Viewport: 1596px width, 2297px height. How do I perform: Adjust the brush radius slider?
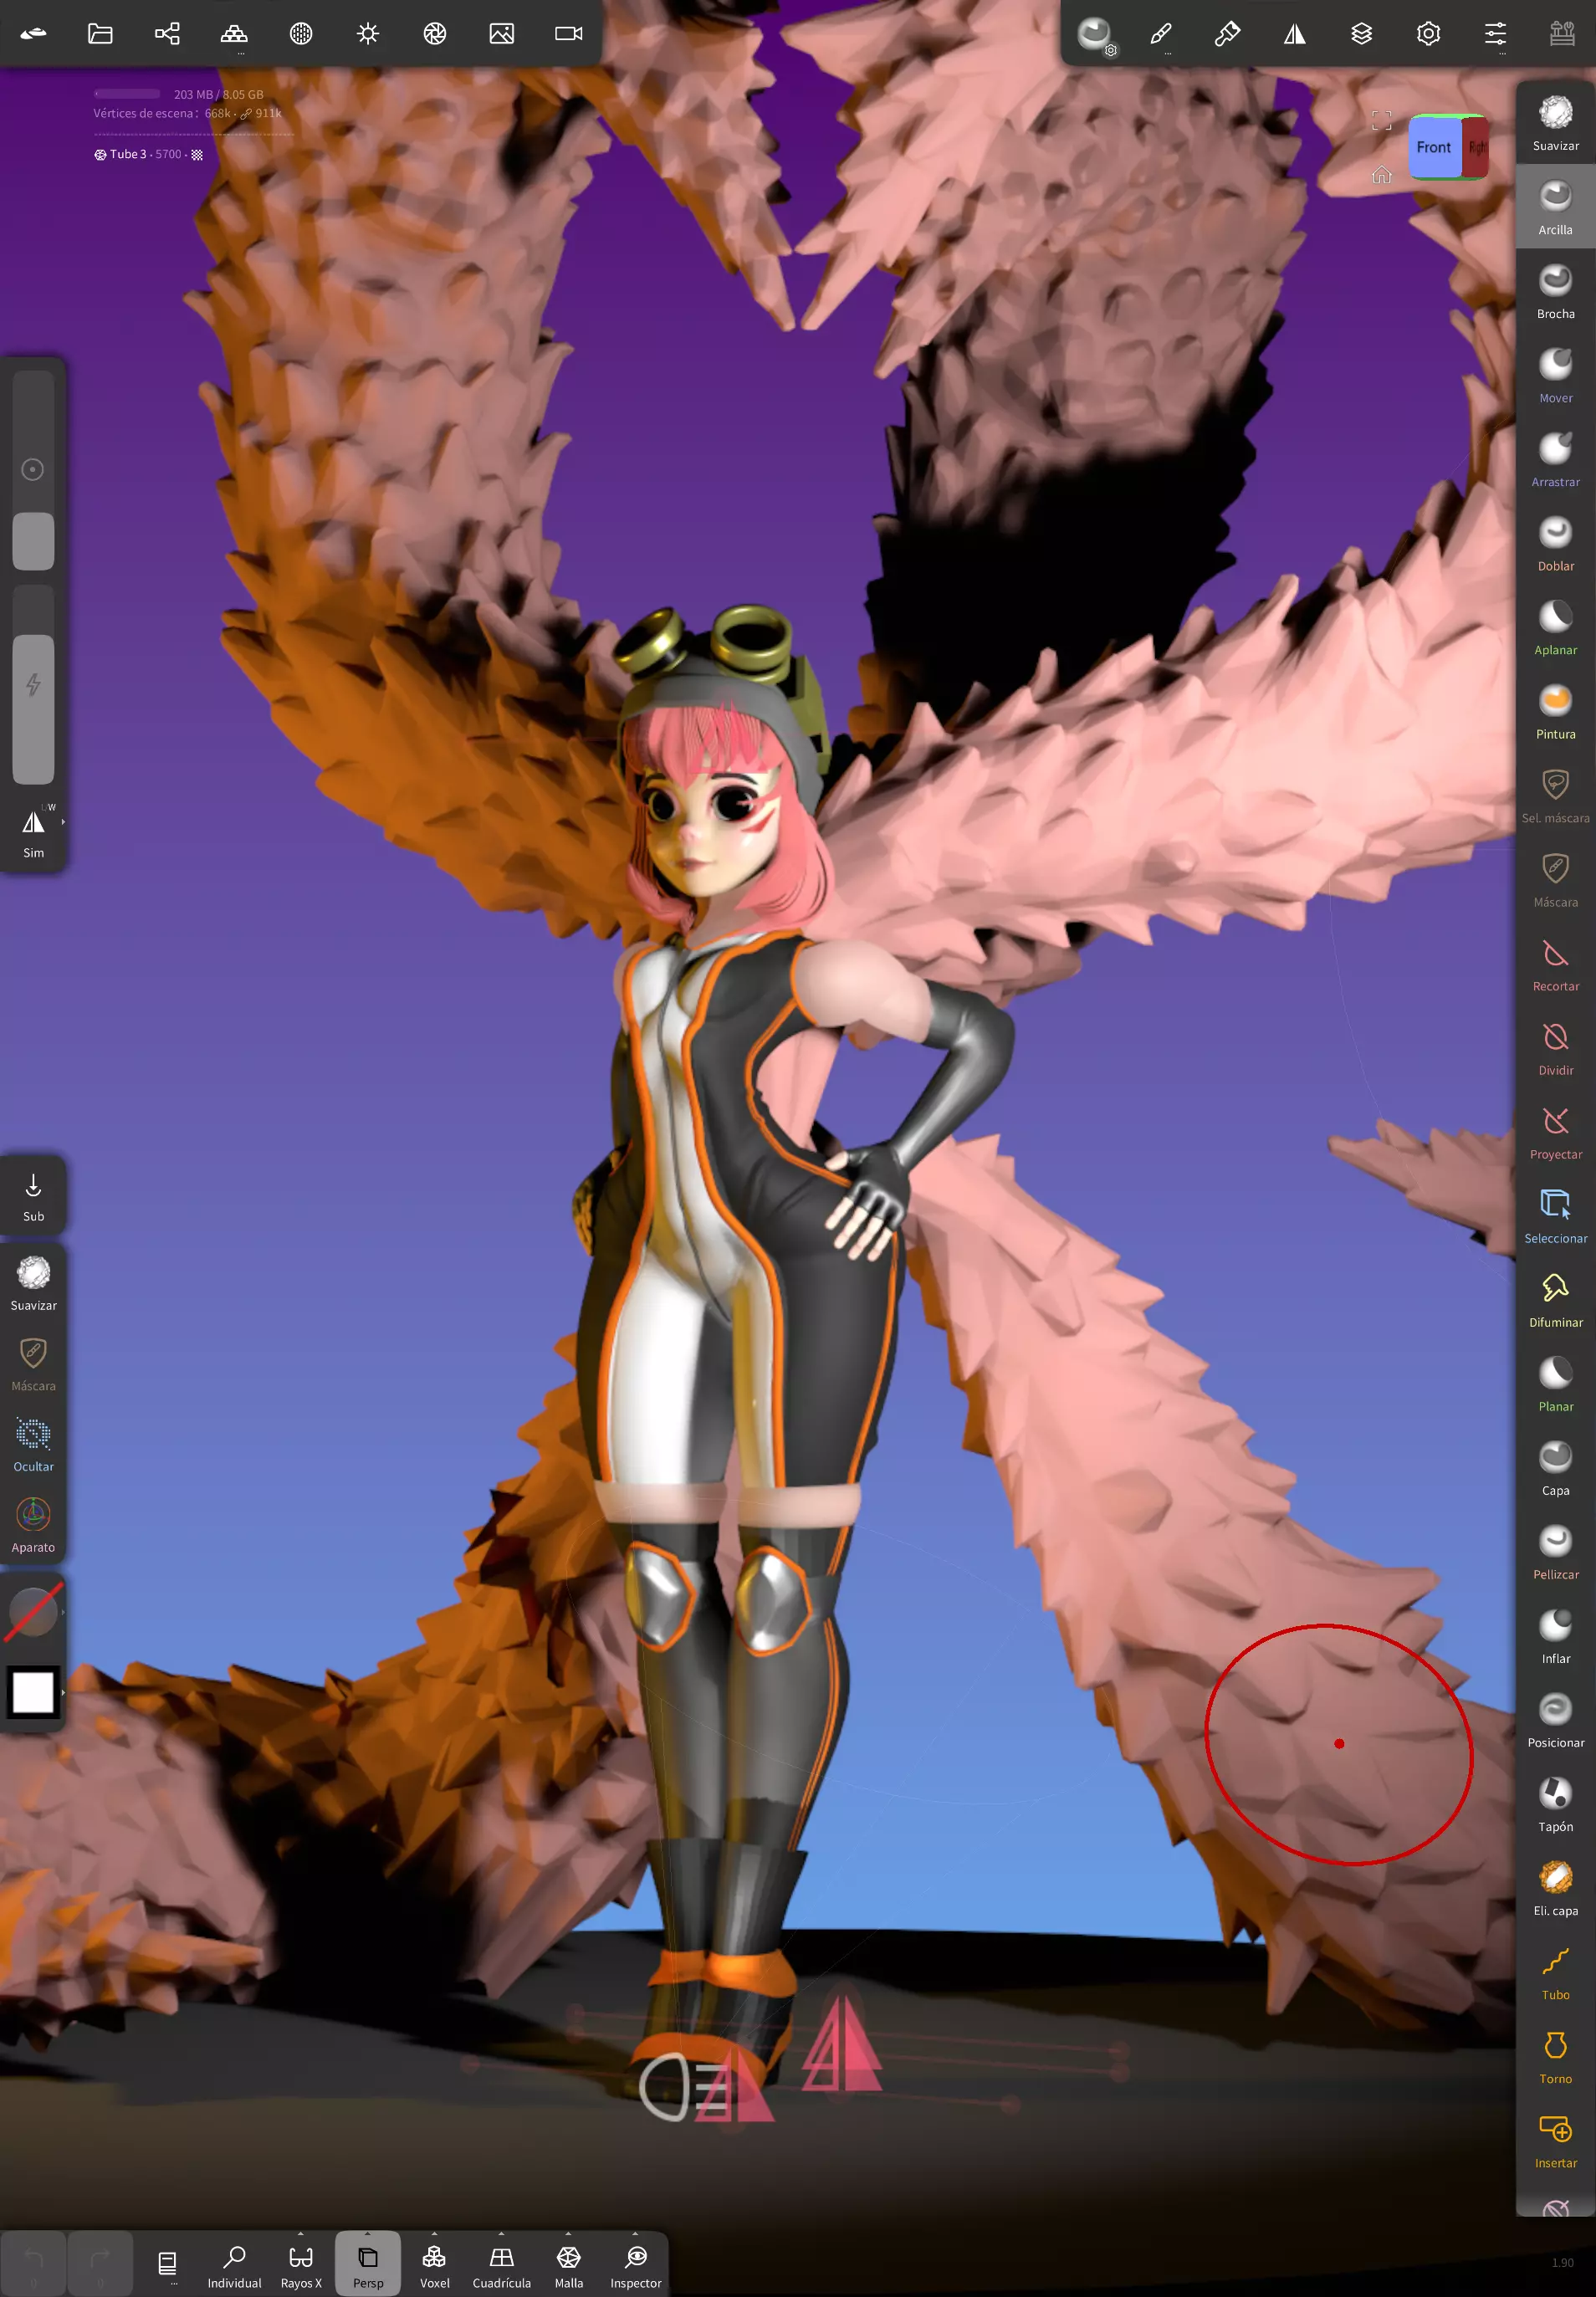pyautogui.click(x=33, y=470)
